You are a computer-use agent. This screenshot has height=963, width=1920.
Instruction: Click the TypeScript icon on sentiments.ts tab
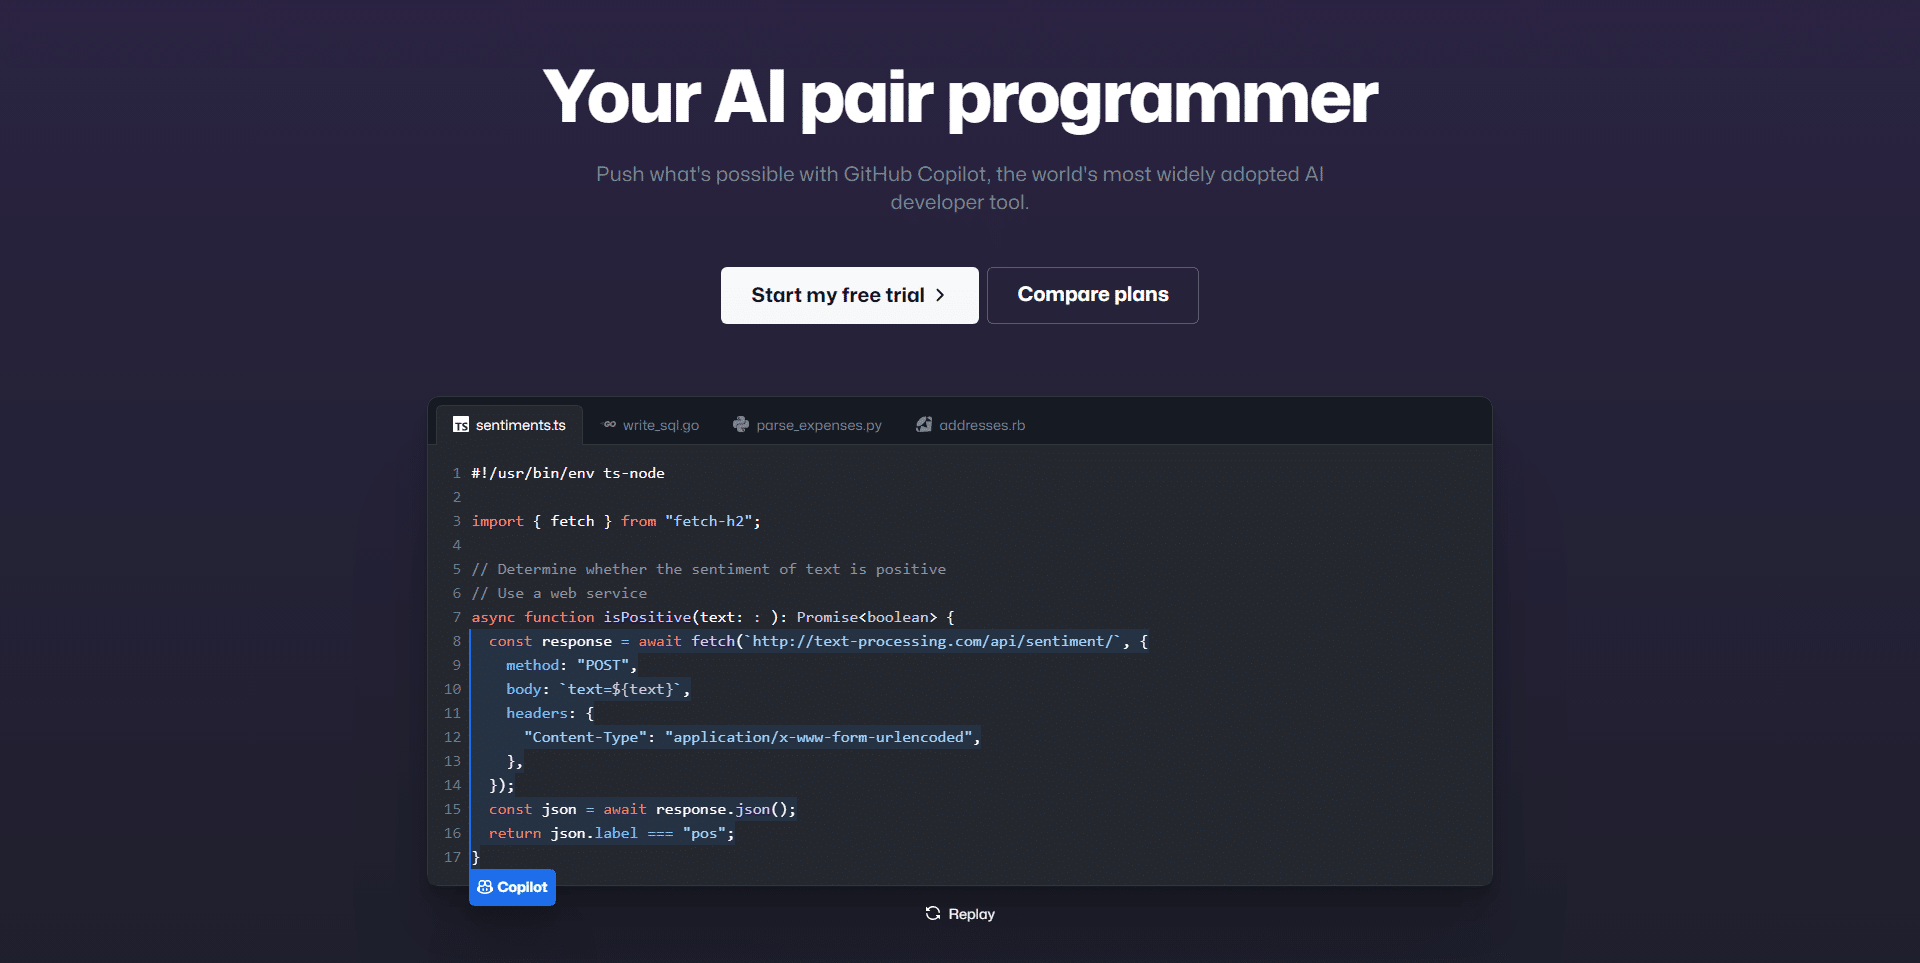point(461,425)
